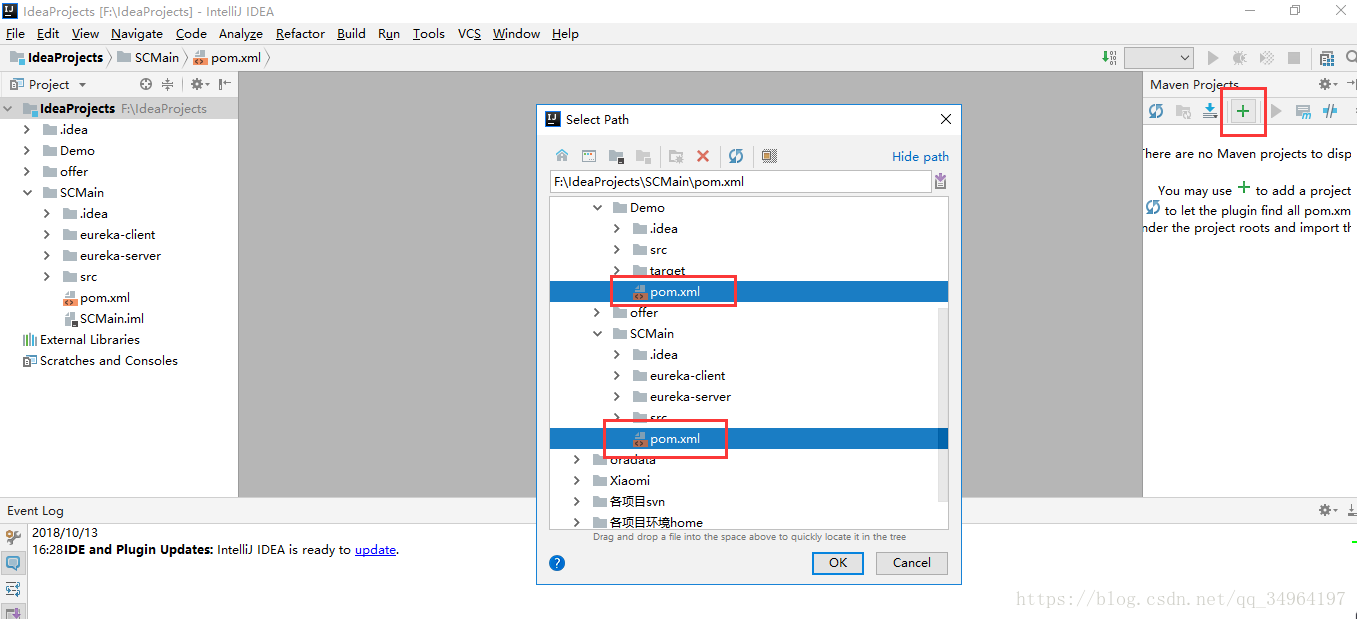Collapse SCMain folder in Project panel
Image resolution: width=1357 pixels, height=619 pixels.
[x=27, y=192]
